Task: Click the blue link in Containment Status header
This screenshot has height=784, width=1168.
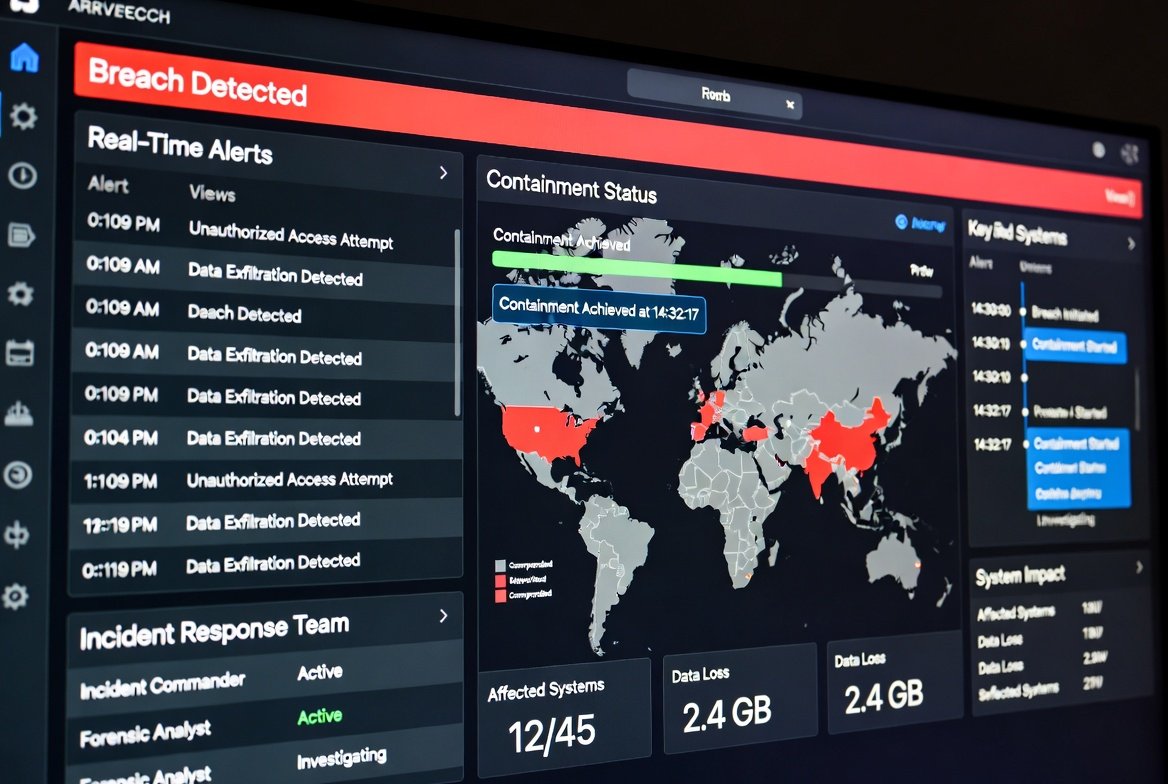Action: [921, 223]
